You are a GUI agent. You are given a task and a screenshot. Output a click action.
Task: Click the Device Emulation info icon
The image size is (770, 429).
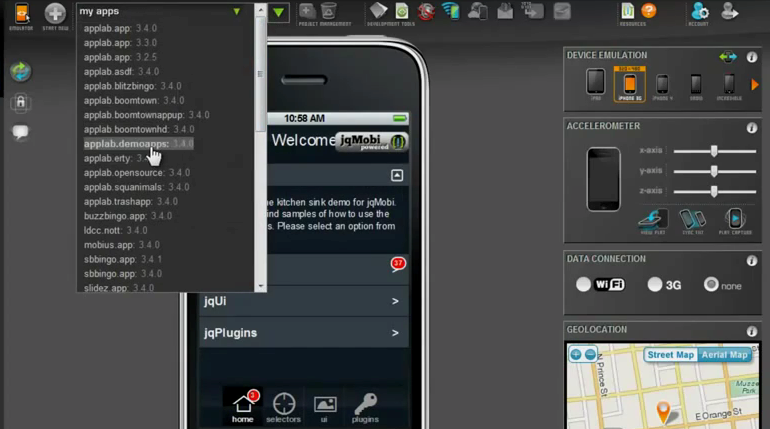pyautogui.click(x=751, y=57)
